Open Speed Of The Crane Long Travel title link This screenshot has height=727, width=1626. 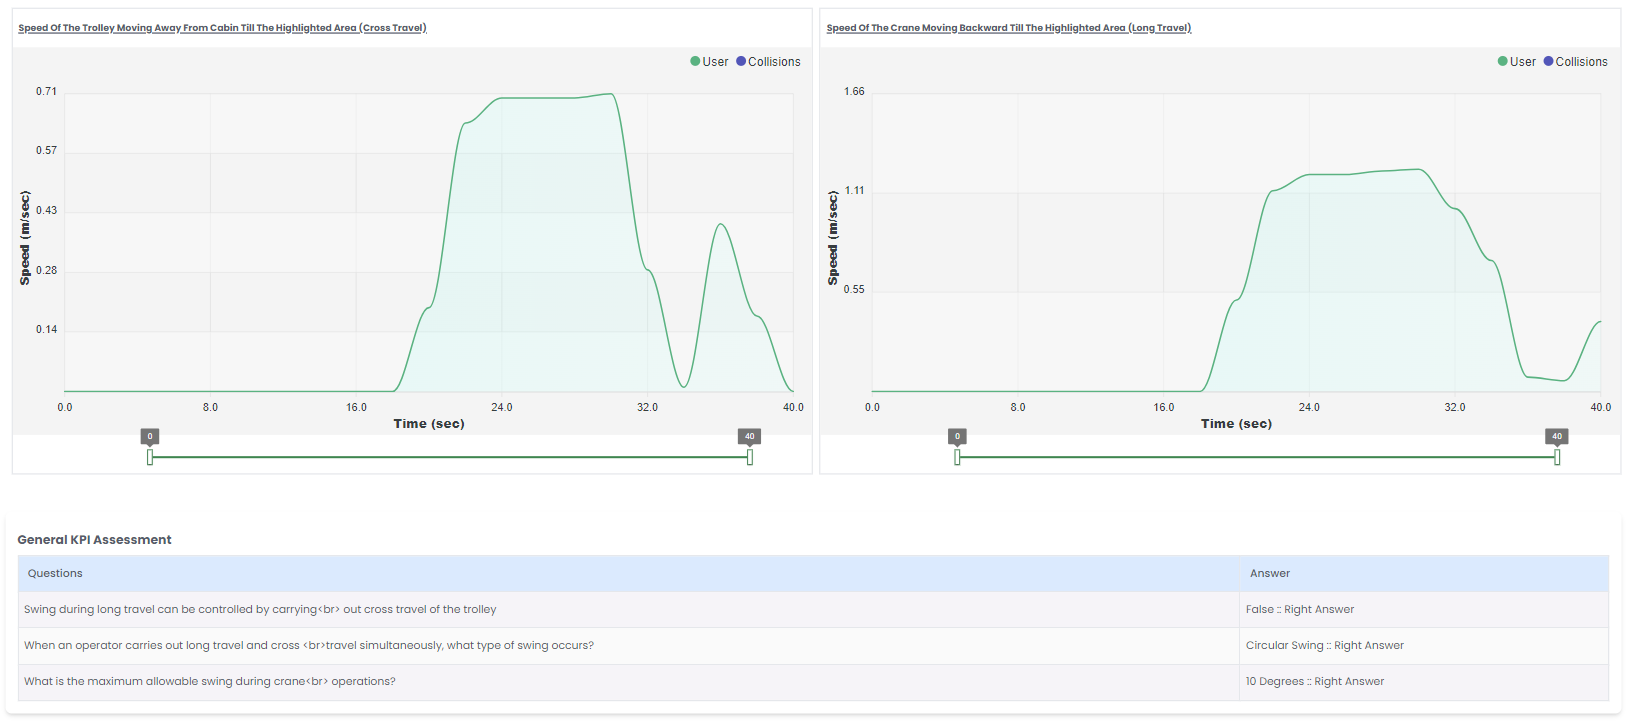coord(1009,28)
